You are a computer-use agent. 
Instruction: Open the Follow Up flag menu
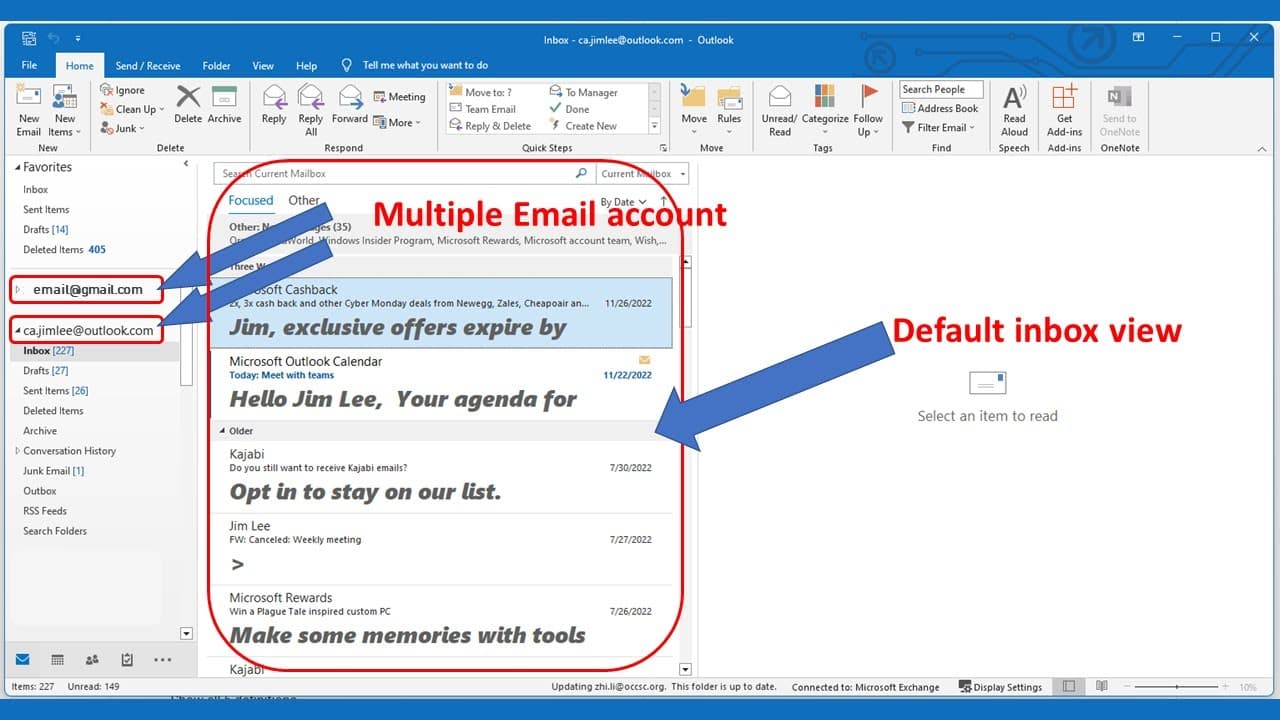868,110
